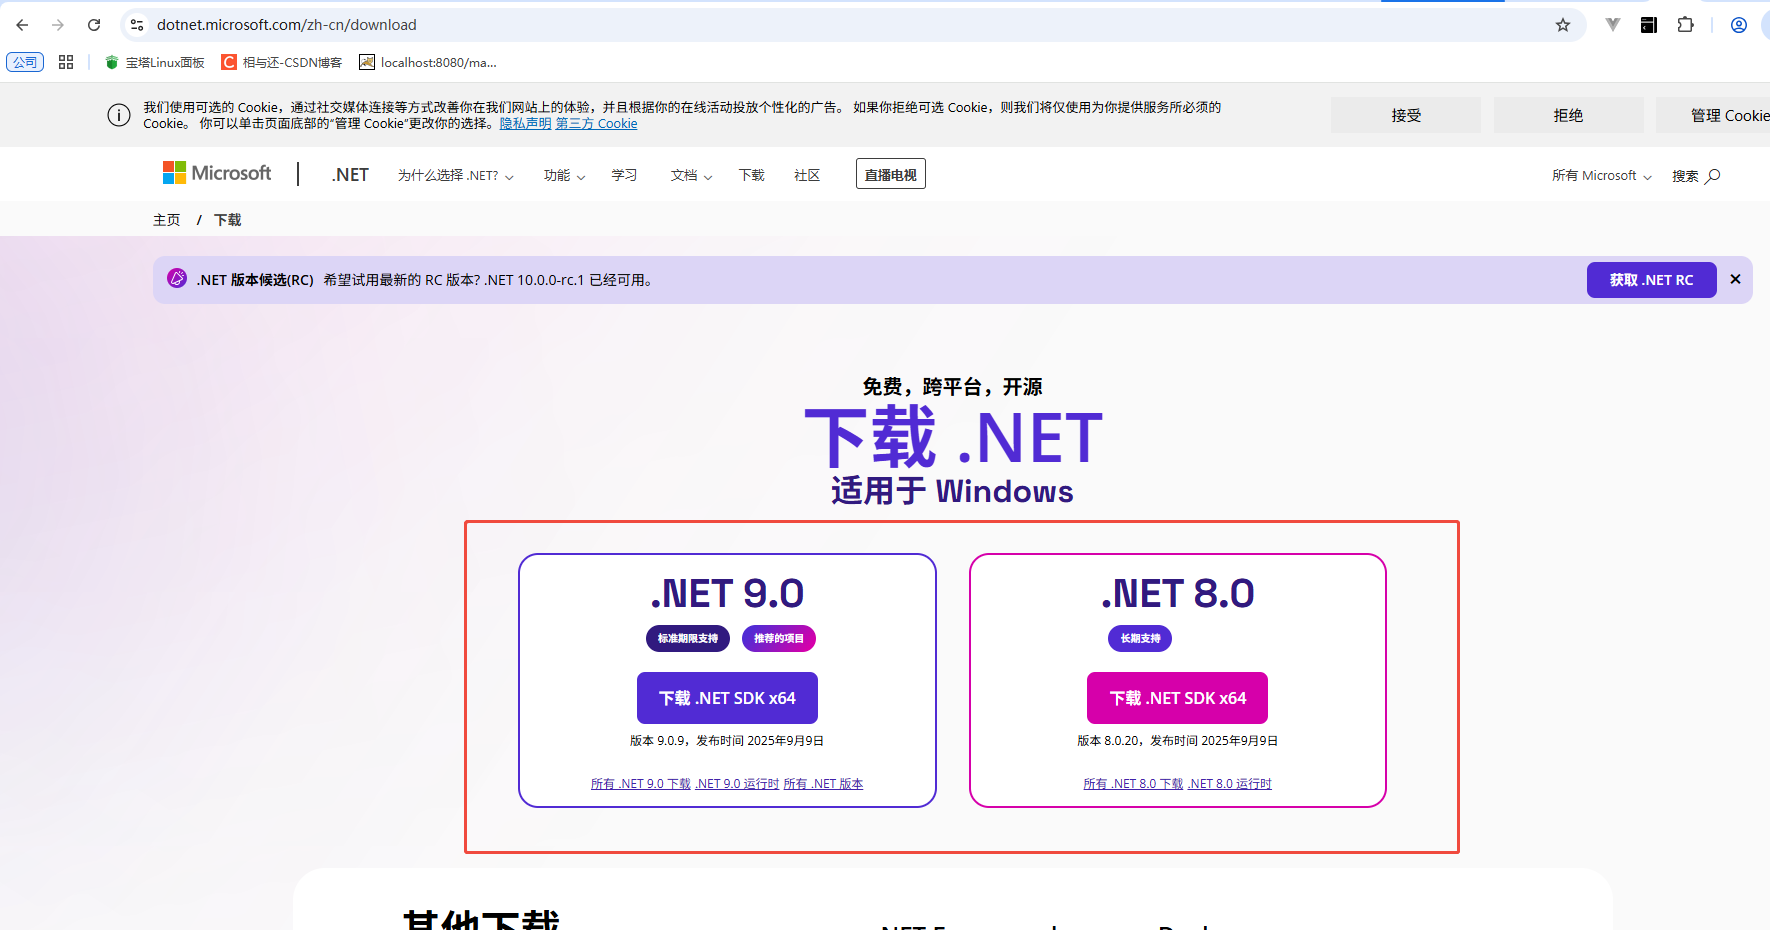Open the 第三方 Cookie link
This screenshot has height=930, width=1770.
point(596,124)
